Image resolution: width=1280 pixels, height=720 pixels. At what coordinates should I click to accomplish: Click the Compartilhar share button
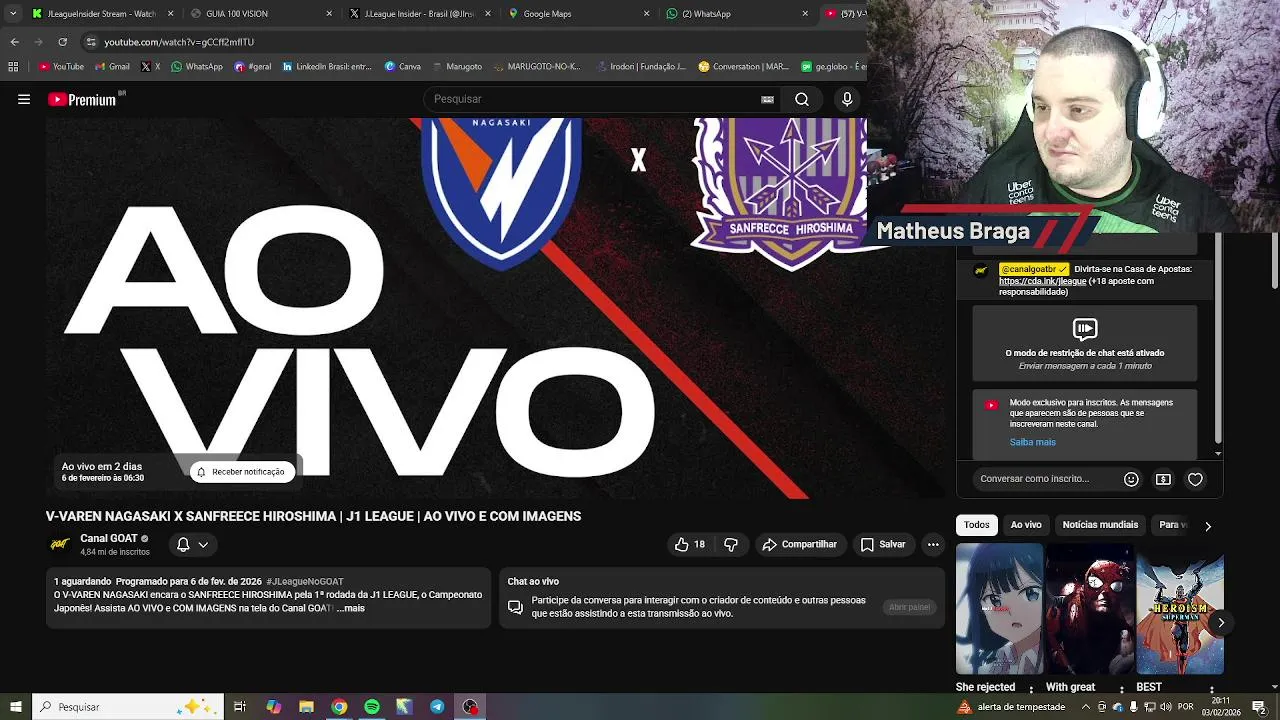799,544
